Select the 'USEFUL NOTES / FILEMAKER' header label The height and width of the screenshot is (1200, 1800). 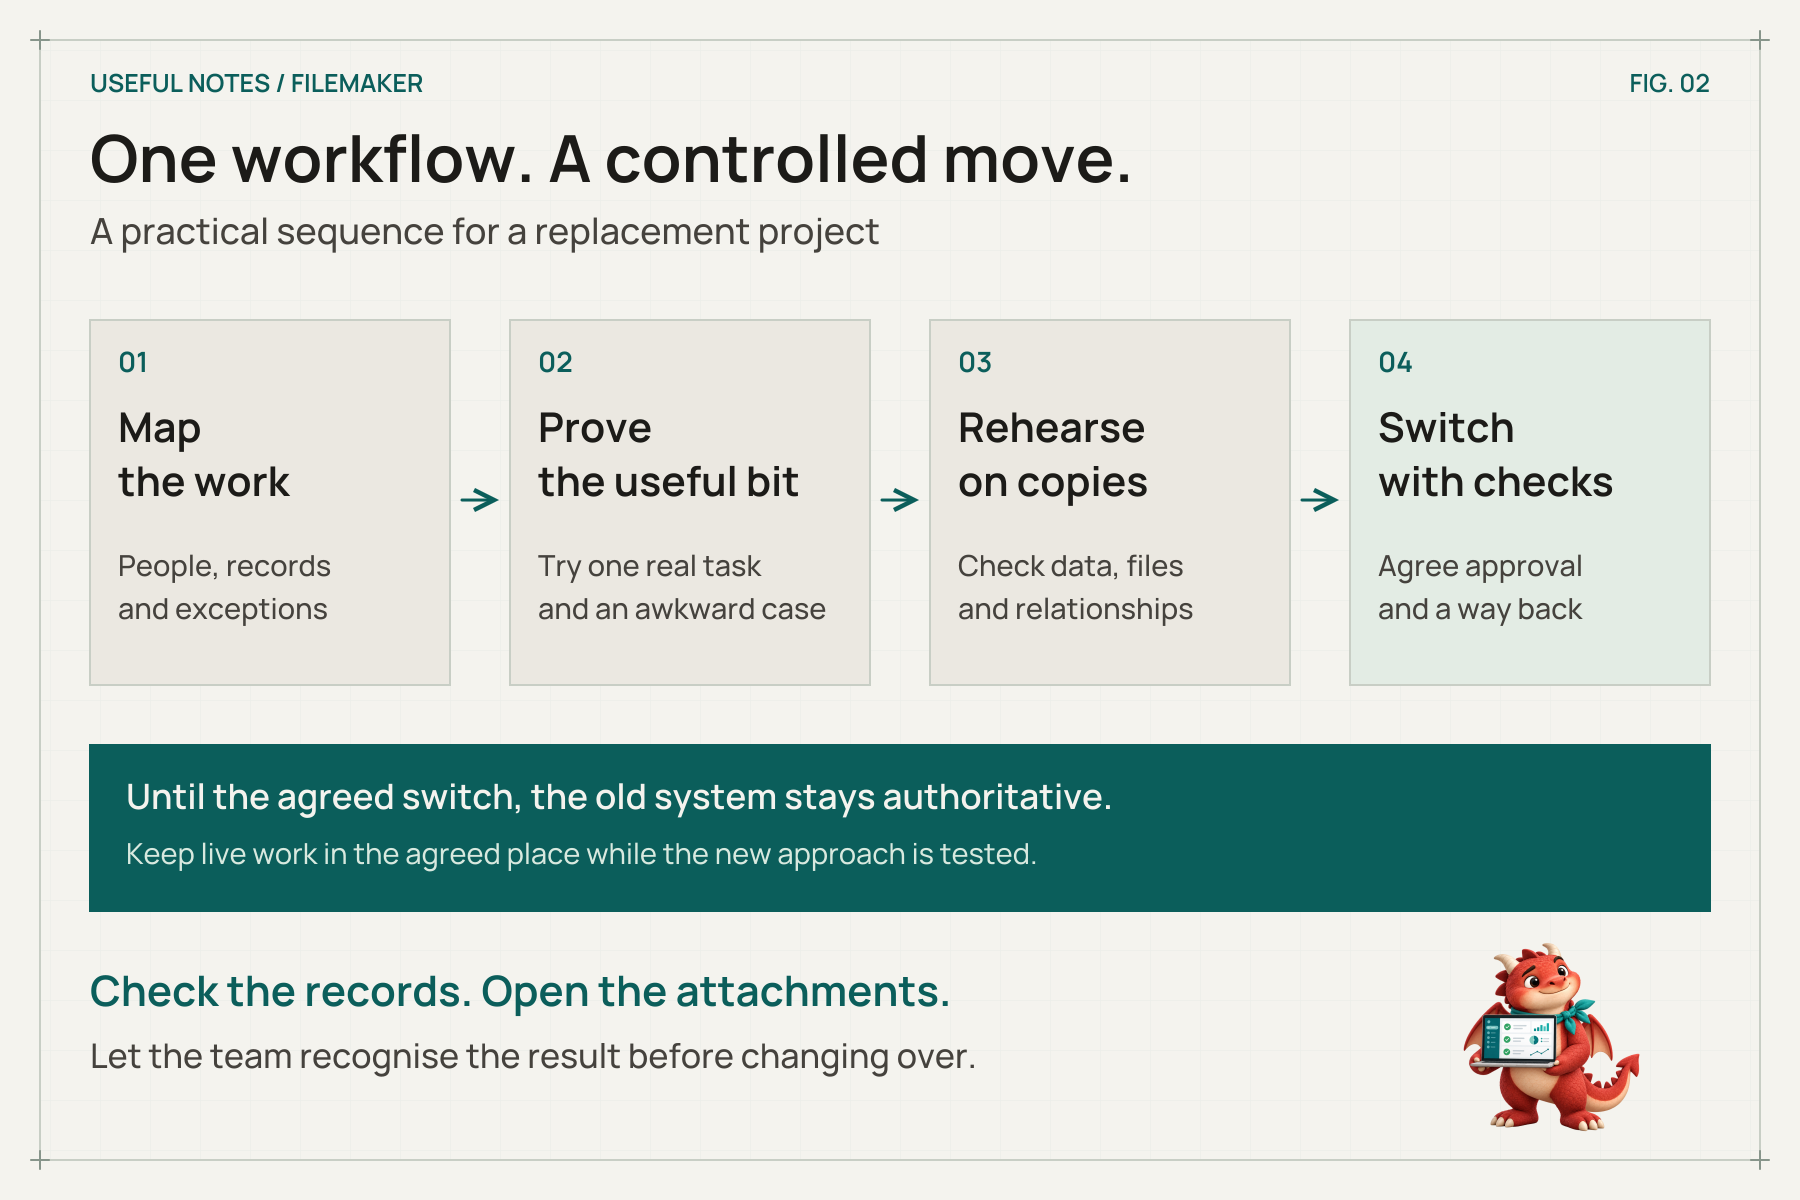(x=256, y=83)
